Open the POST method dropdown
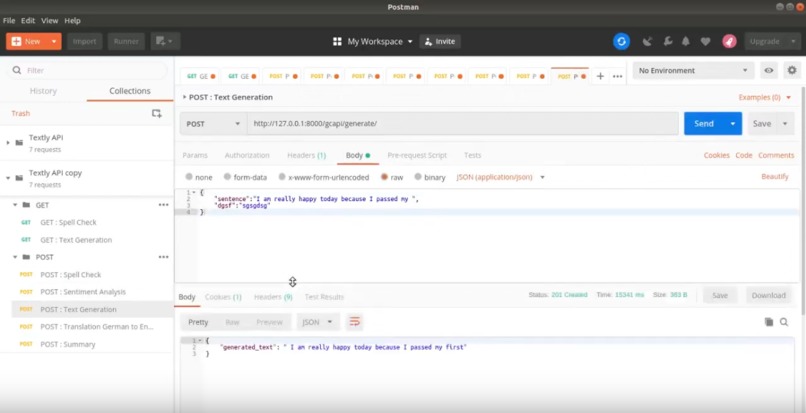The image size is (806, 413). [x=213, y=124]
